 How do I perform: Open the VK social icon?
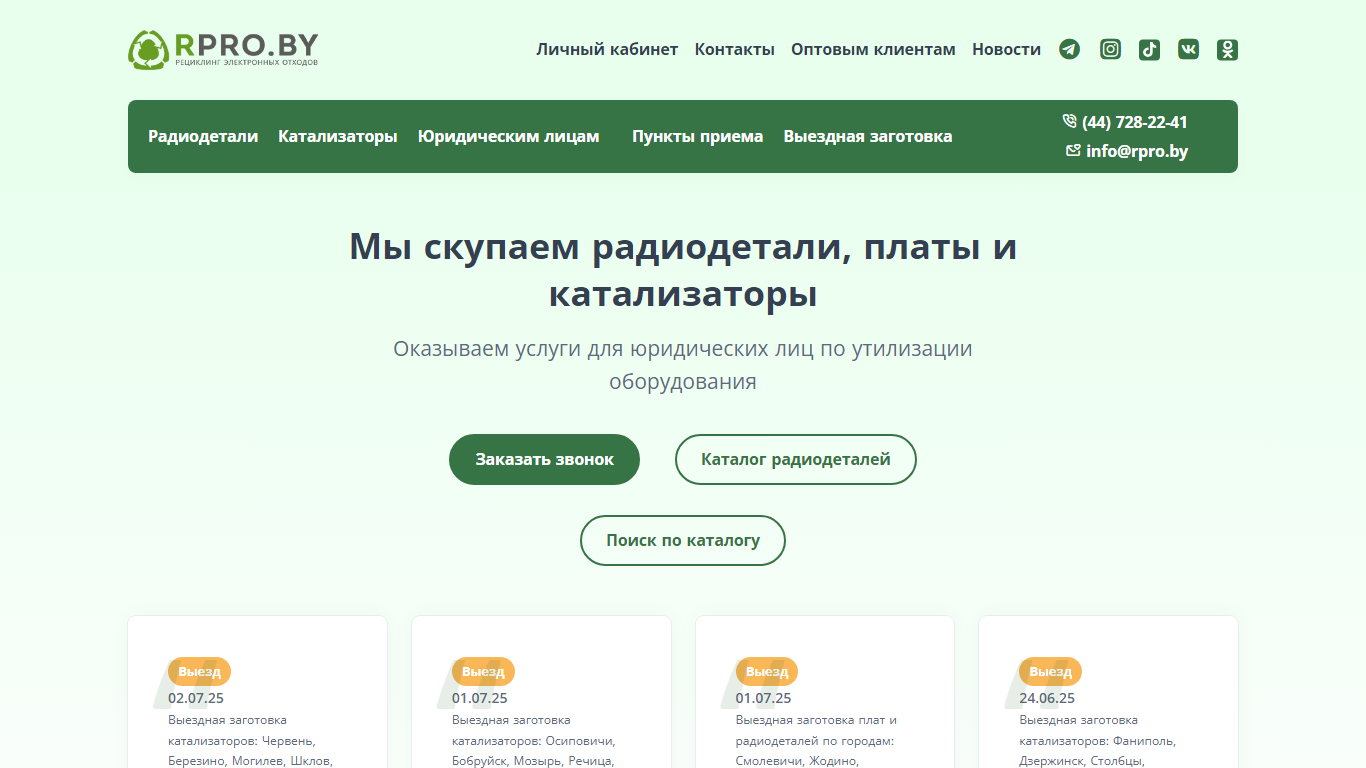point(1188,49)
